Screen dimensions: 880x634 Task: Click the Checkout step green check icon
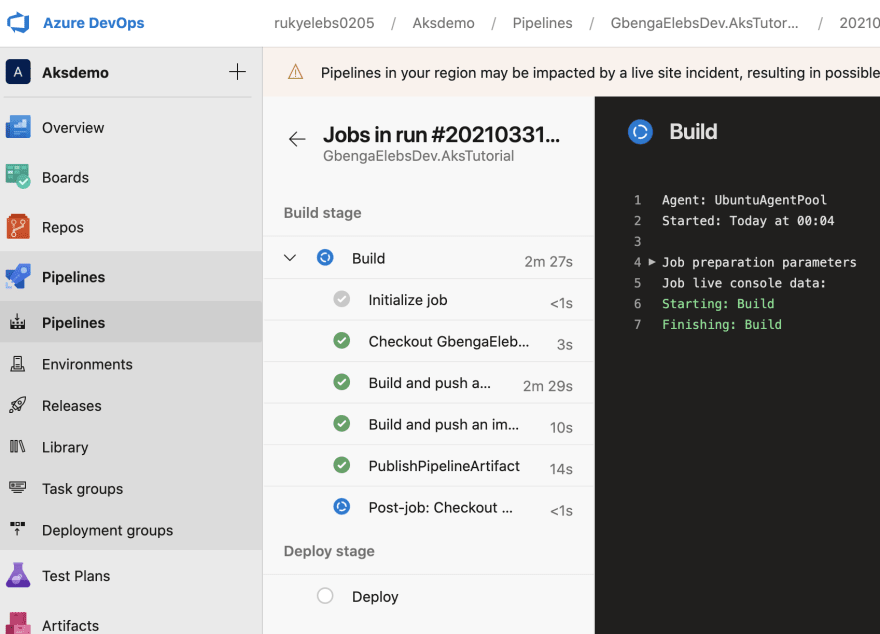(x=341, y=341)
